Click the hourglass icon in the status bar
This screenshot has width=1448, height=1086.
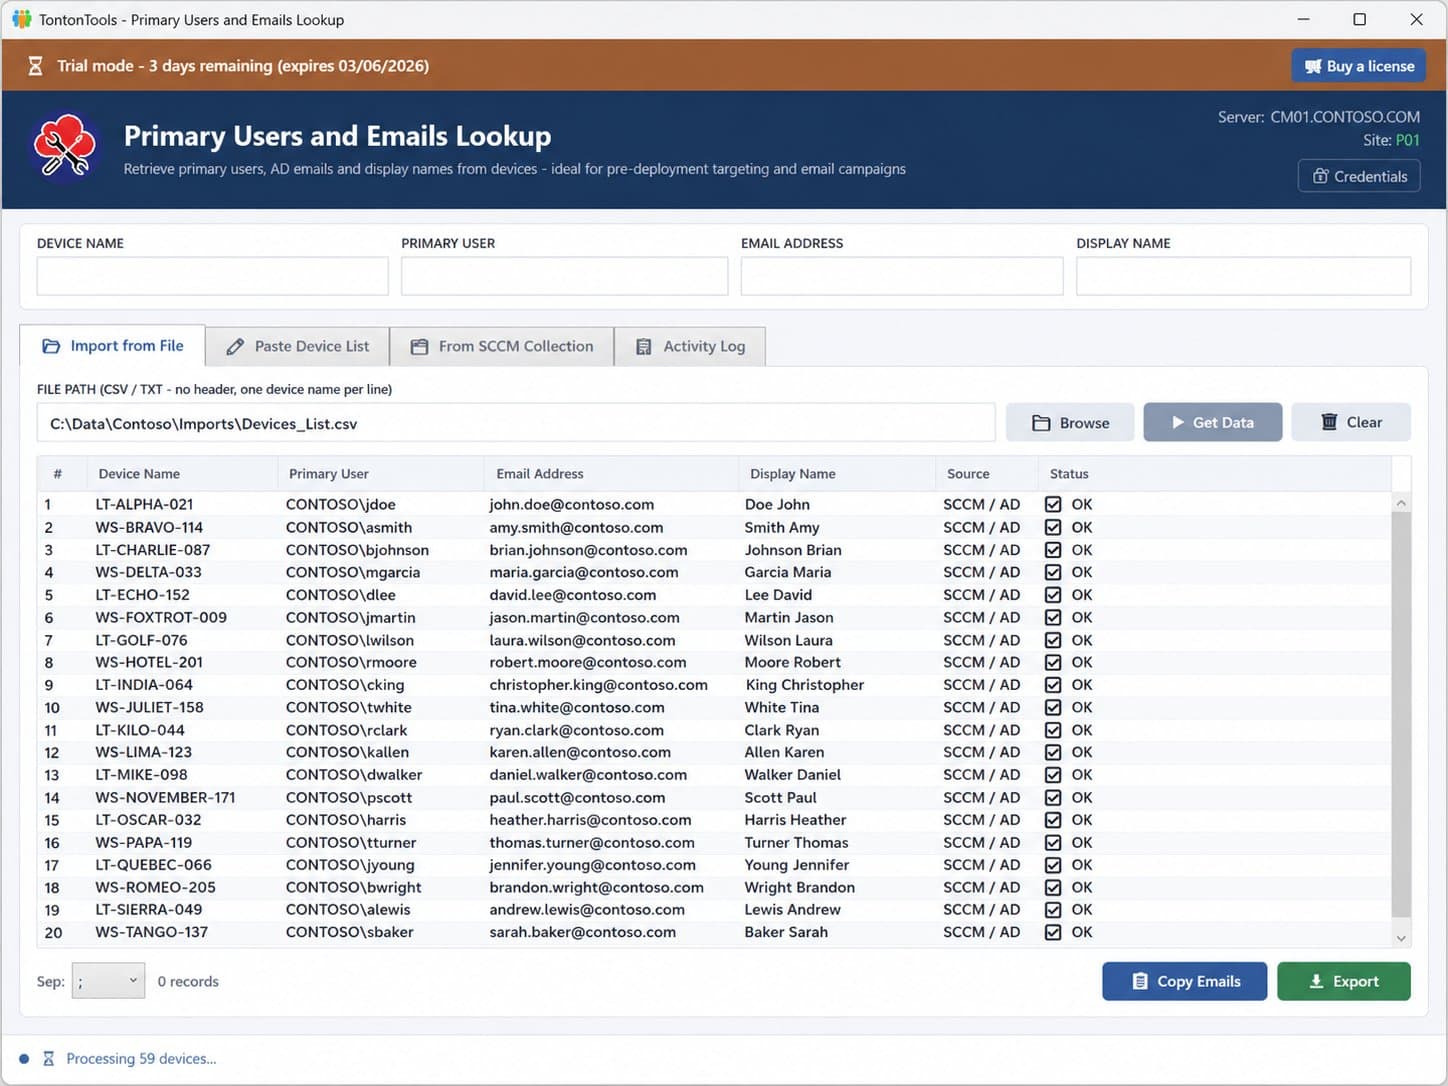[x=48, y=1058]
